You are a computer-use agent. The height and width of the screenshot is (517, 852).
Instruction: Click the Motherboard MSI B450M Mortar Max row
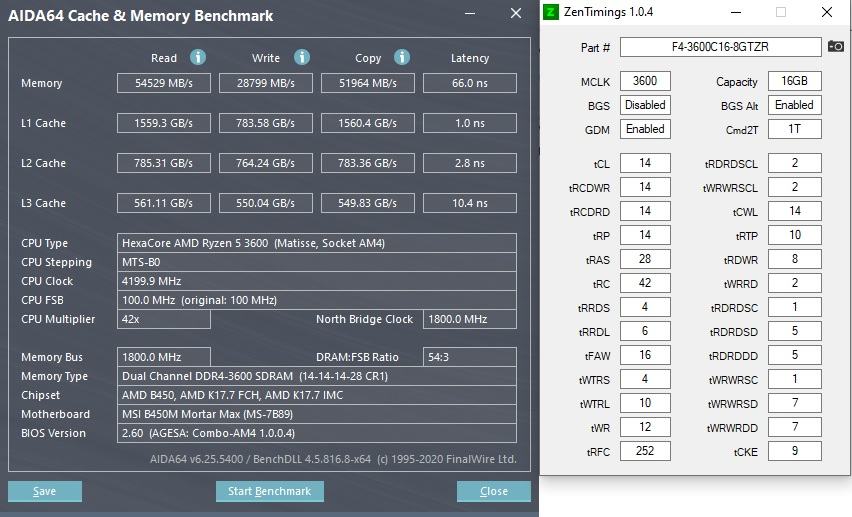point(317,414)
